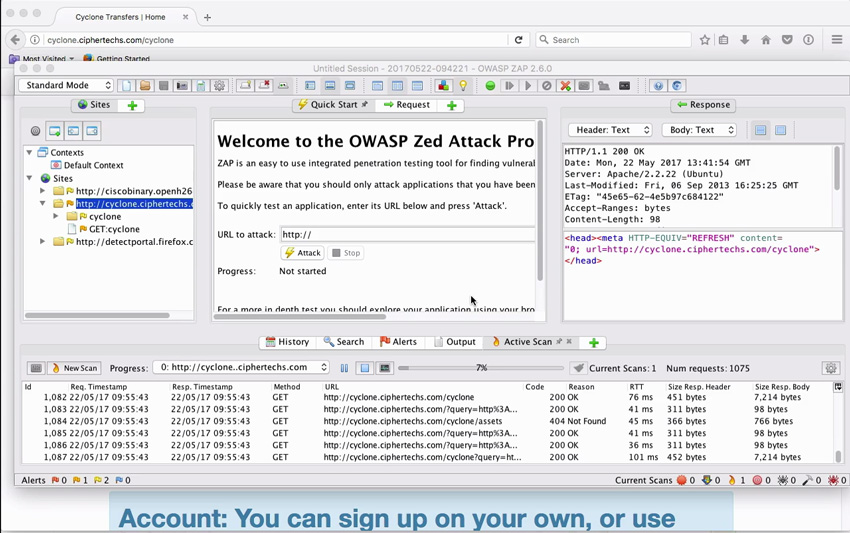Switch to the Quick Start tab

click(x=333, y=105)
